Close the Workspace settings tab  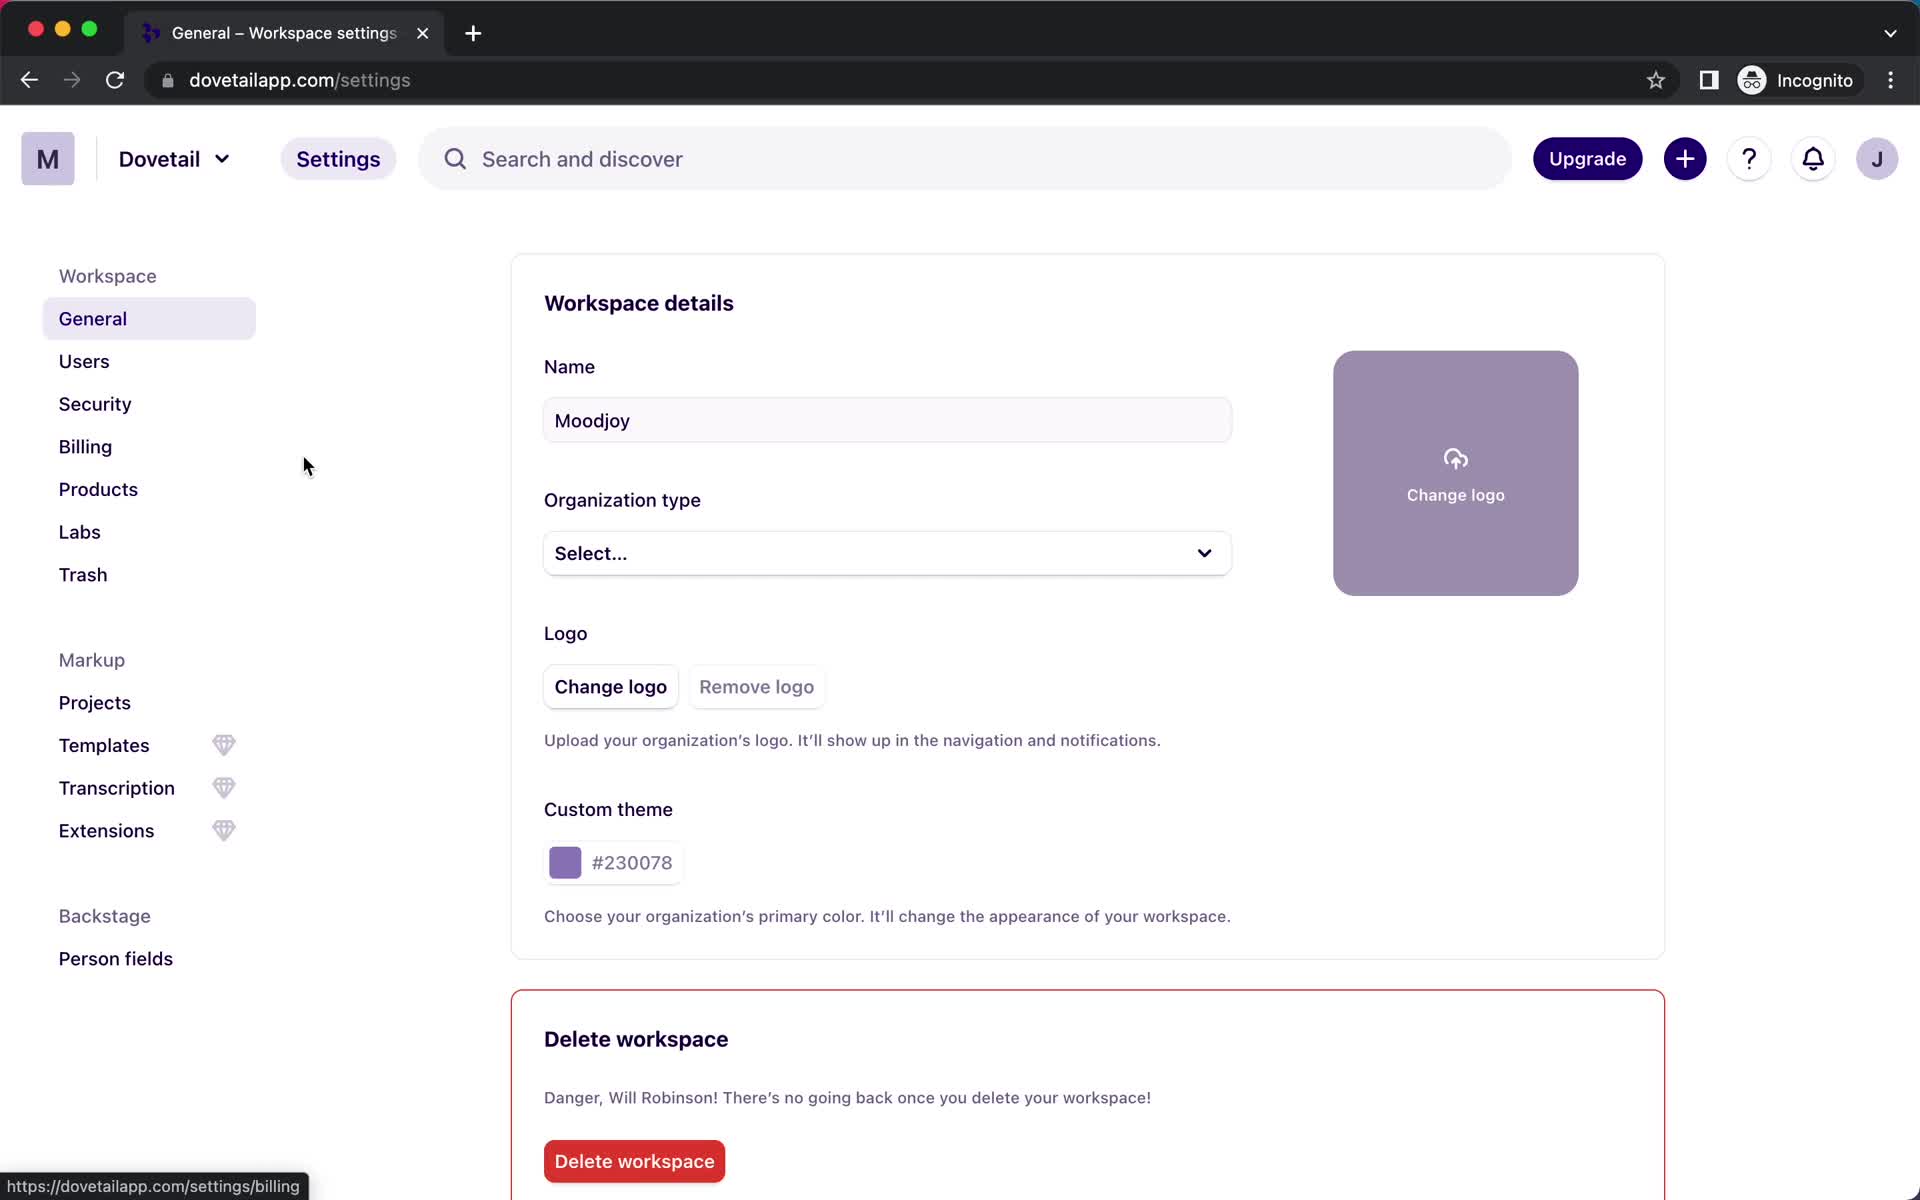pos(423,33)
